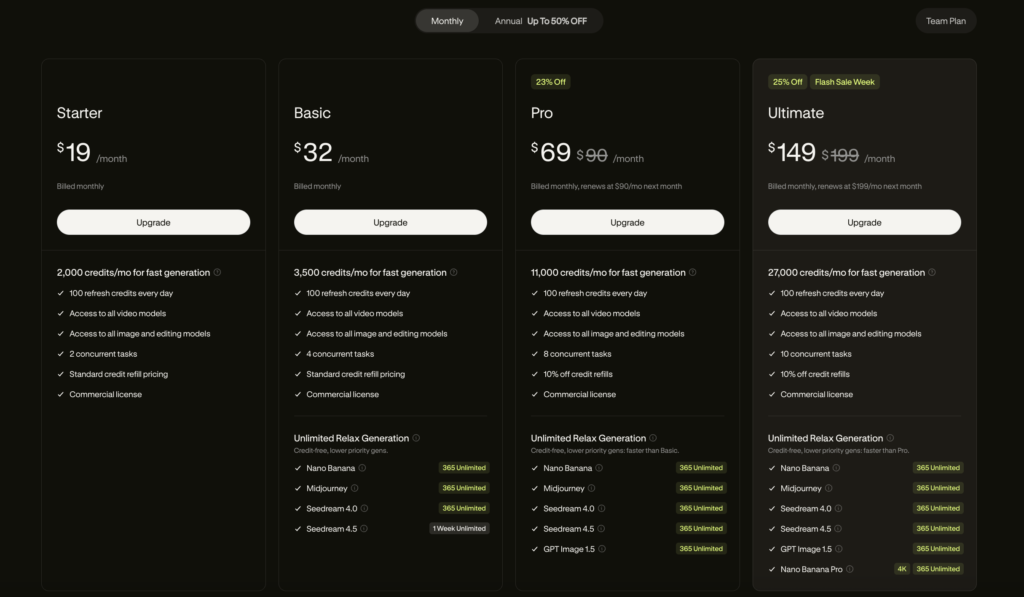Screen dimensions: 1024x597
Task: Click info icon next to Basic Seedream 4.5
Action: [x=364, y=528]
